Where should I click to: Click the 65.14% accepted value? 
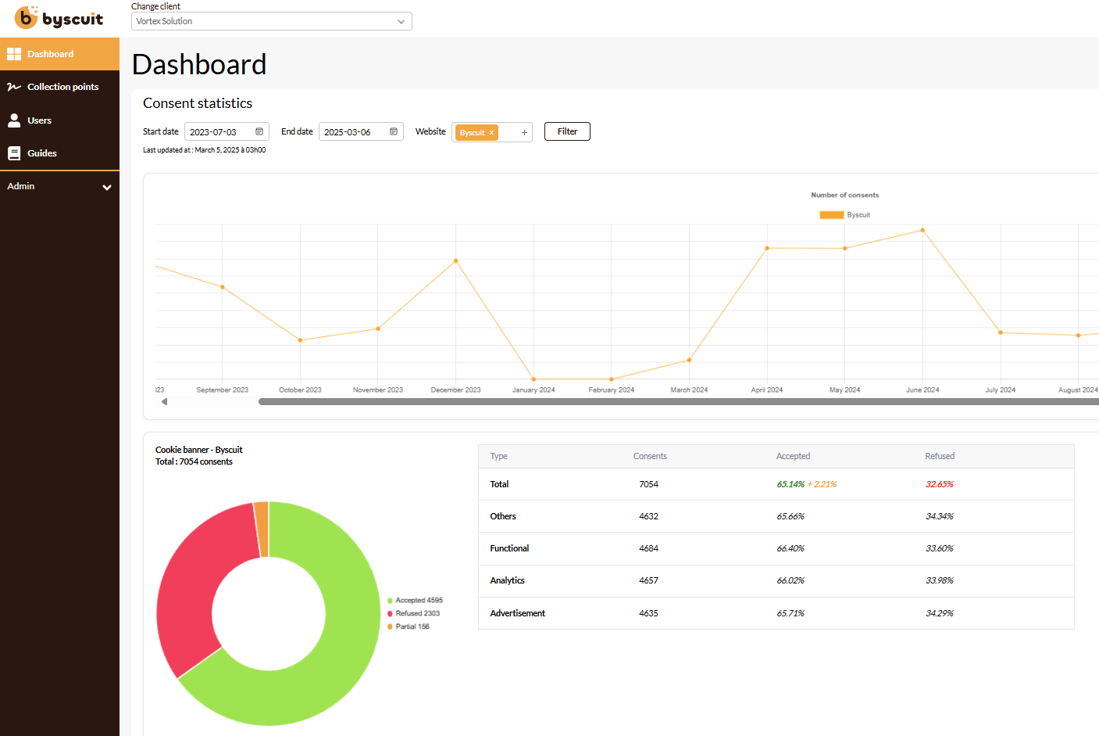(790, 484)
